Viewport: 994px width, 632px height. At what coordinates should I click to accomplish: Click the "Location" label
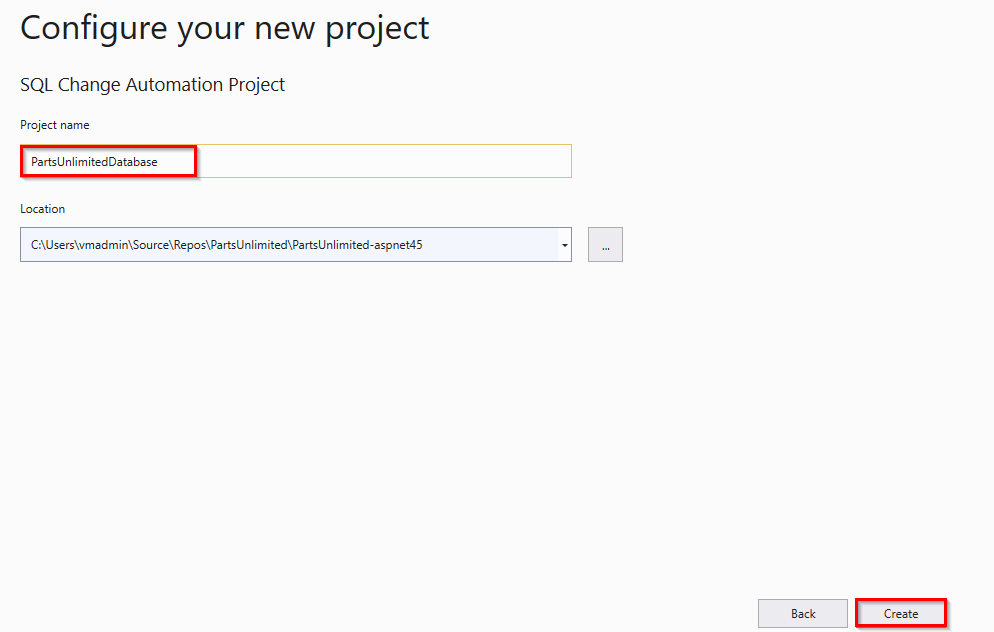[x=42, y=209]
